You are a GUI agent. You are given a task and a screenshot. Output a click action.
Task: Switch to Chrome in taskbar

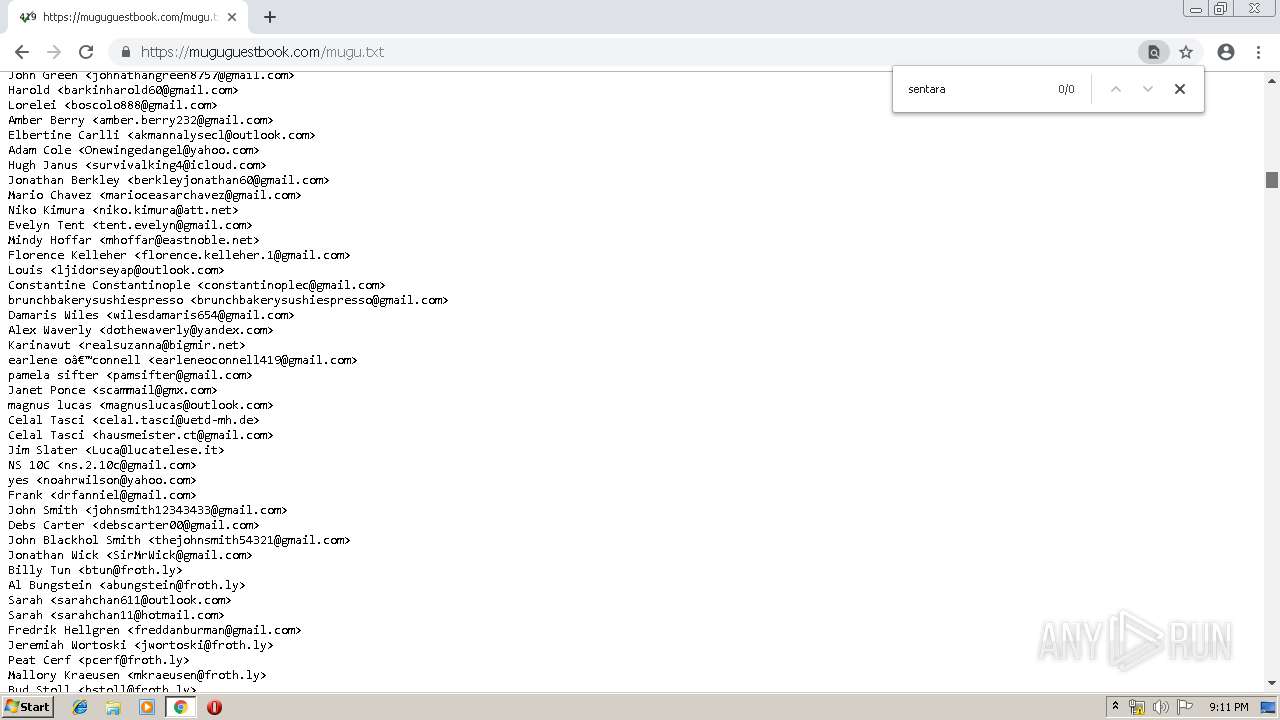click(181, 707)
